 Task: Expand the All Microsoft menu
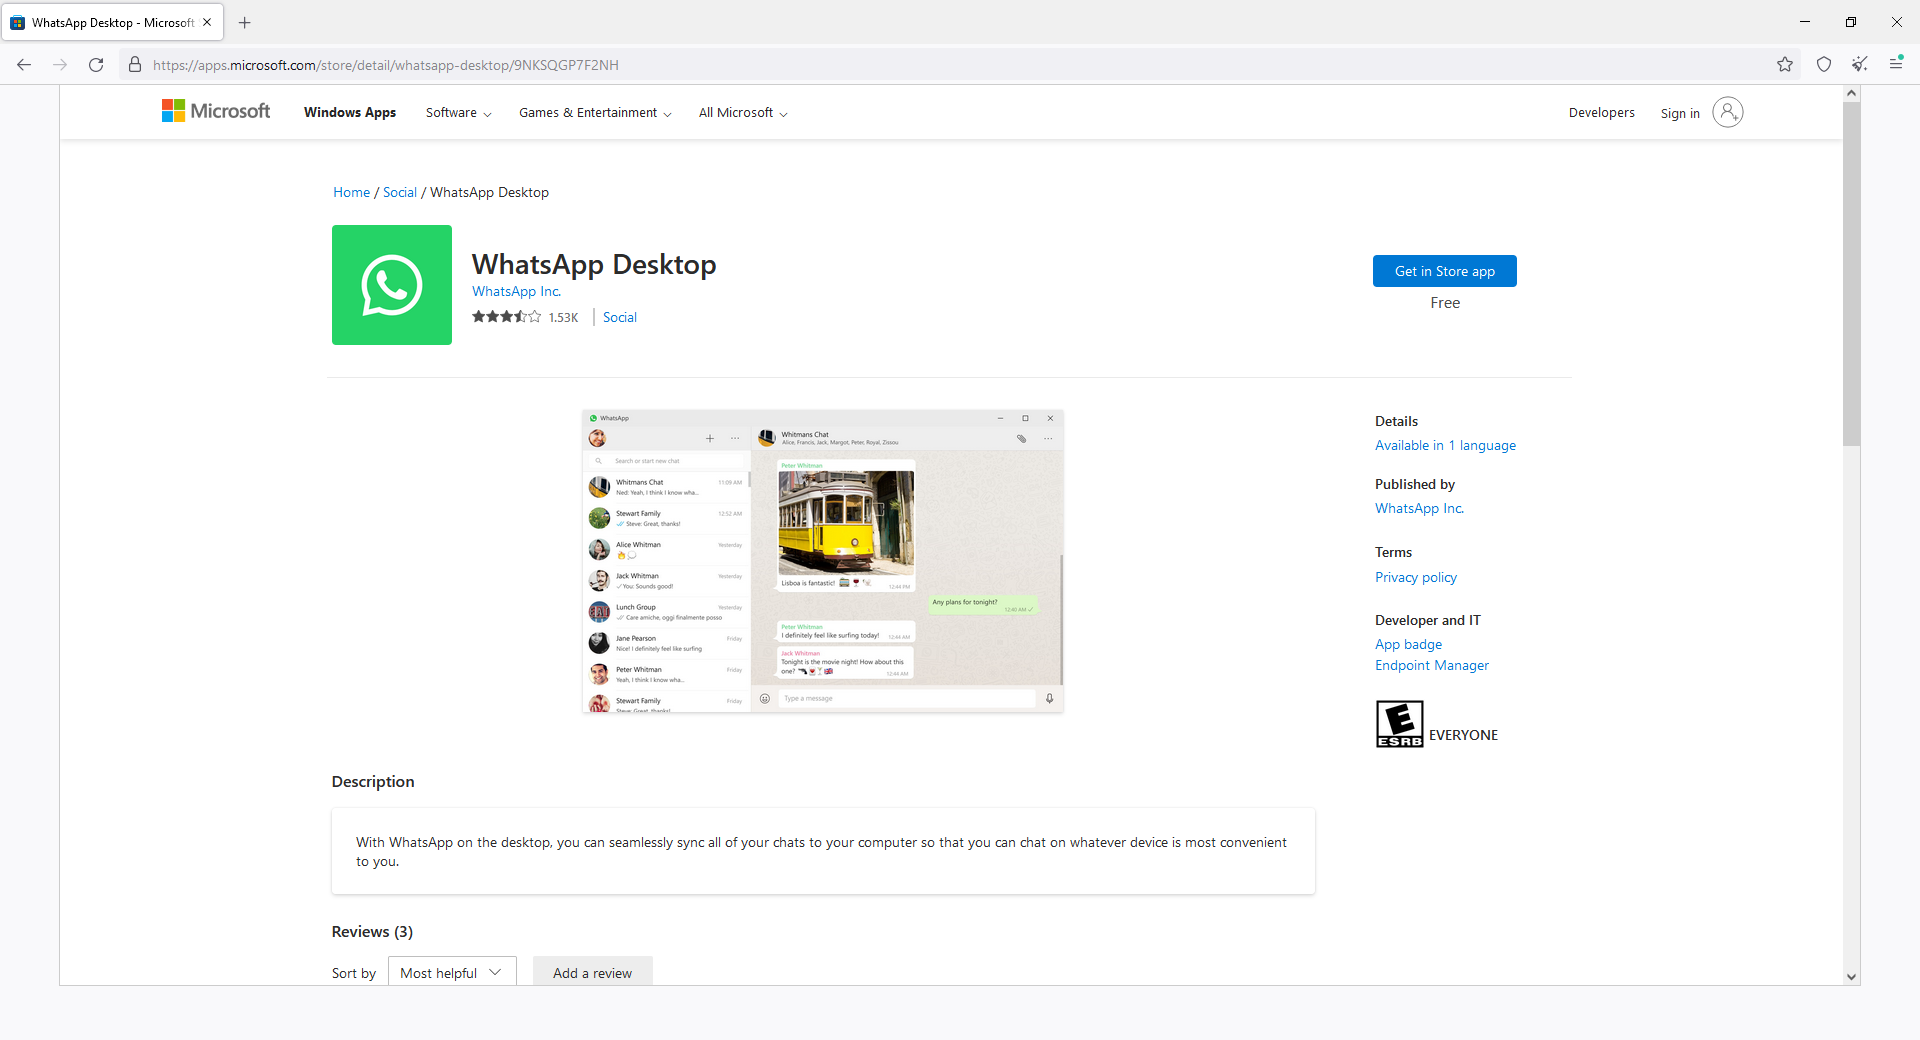[x=743, y=113]
